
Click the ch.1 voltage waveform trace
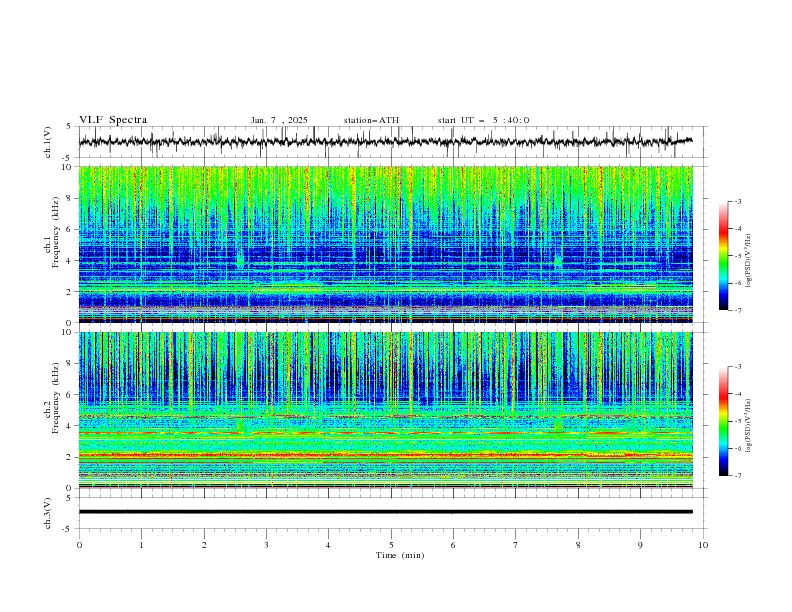click(x=385, y=142)
